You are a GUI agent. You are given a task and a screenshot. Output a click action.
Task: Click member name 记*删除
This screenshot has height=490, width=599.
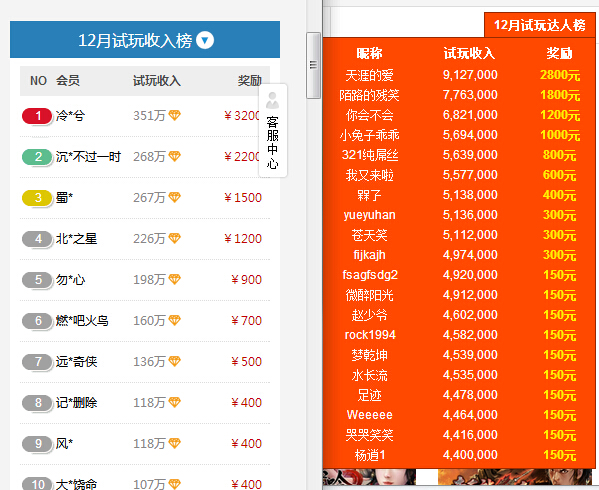point(76,403)
